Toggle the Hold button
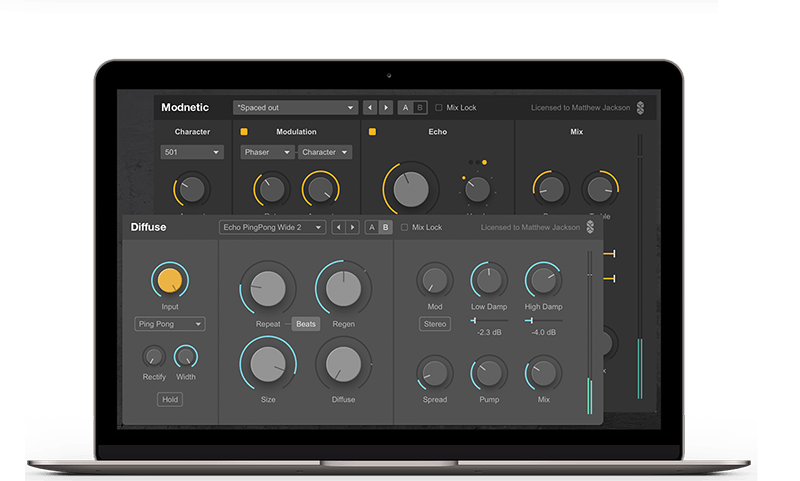This screenshot has width=800, height=481. click(170, 399)
